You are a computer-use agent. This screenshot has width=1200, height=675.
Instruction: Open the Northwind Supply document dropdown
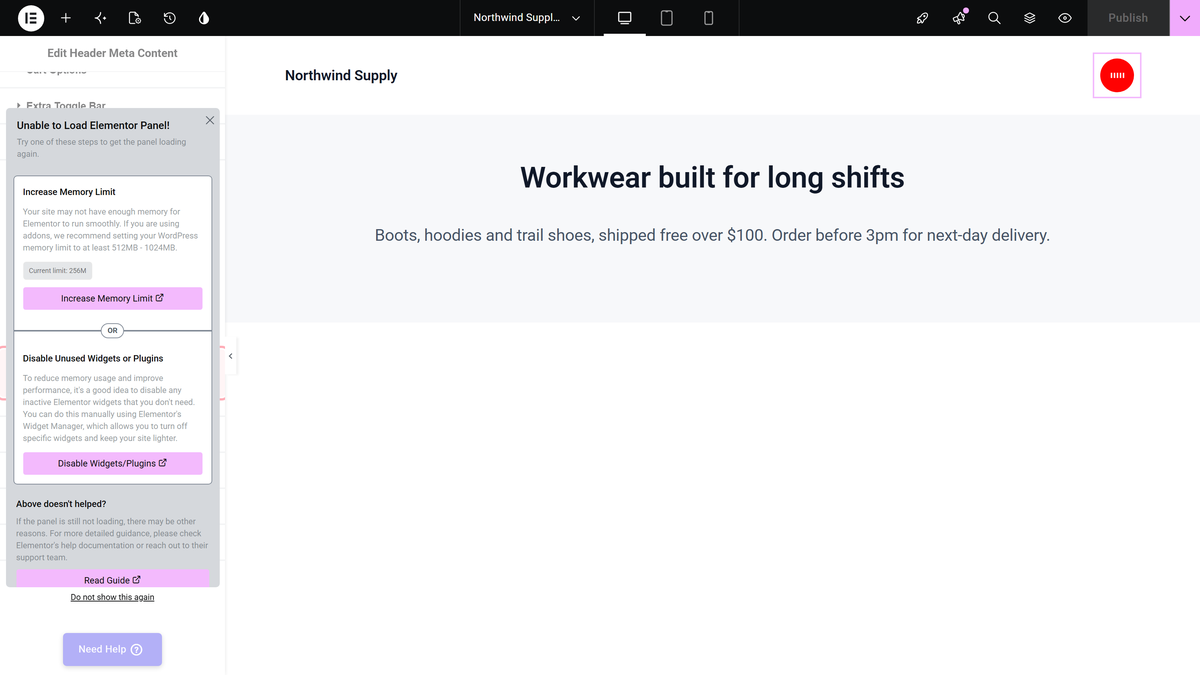click(527, 18)
